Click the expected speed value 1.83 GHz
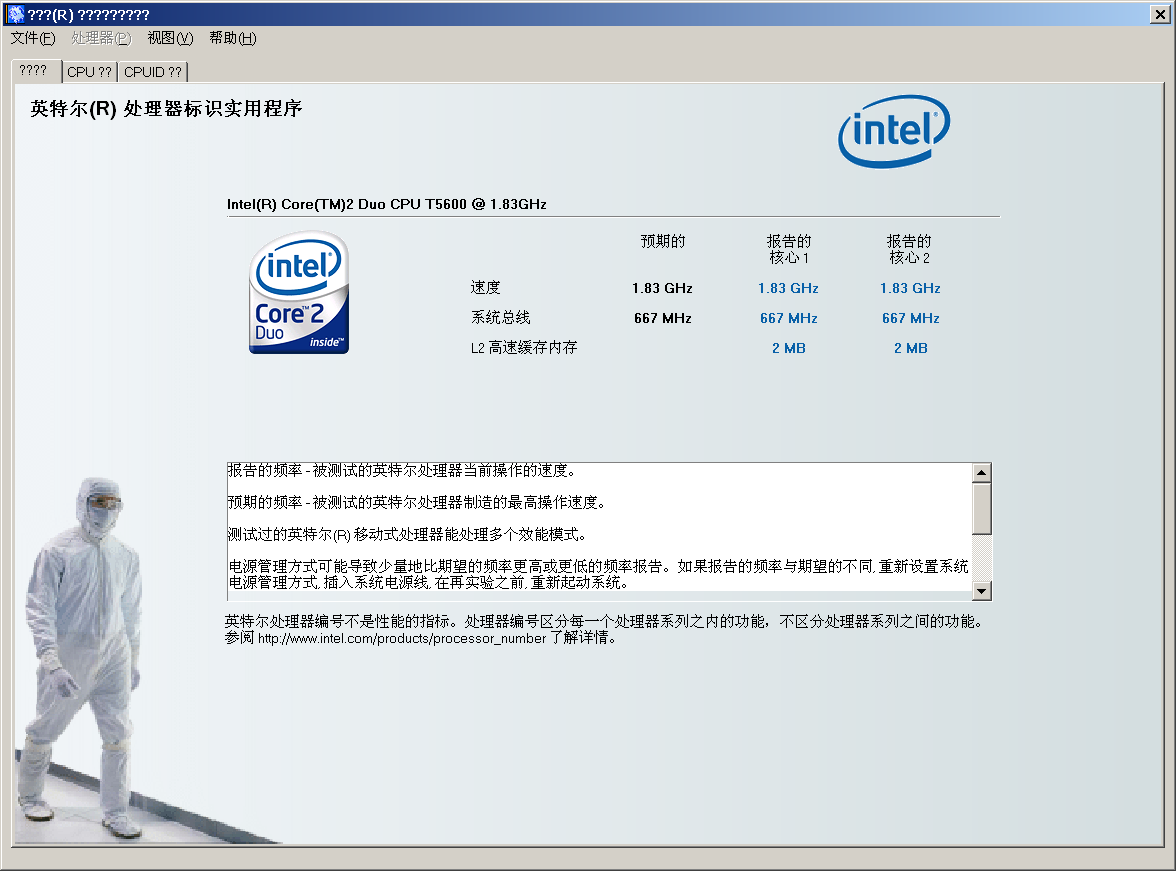Viewport: 1176px width, 871px height. tap(662, 288)
